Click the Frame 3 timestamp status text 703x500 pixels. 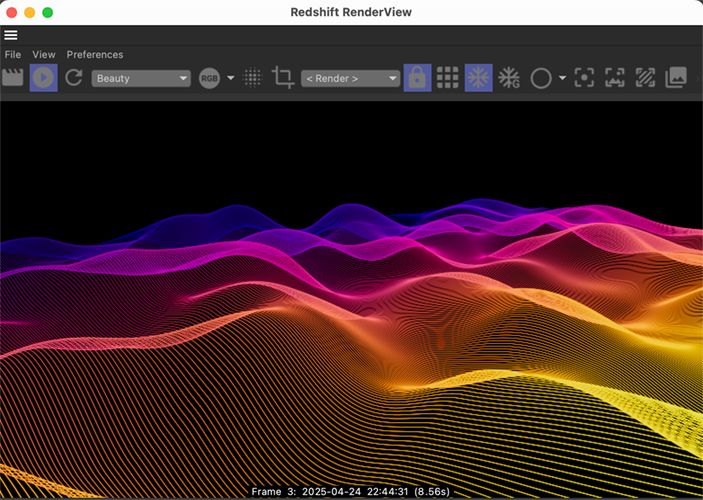click(351, 491)
